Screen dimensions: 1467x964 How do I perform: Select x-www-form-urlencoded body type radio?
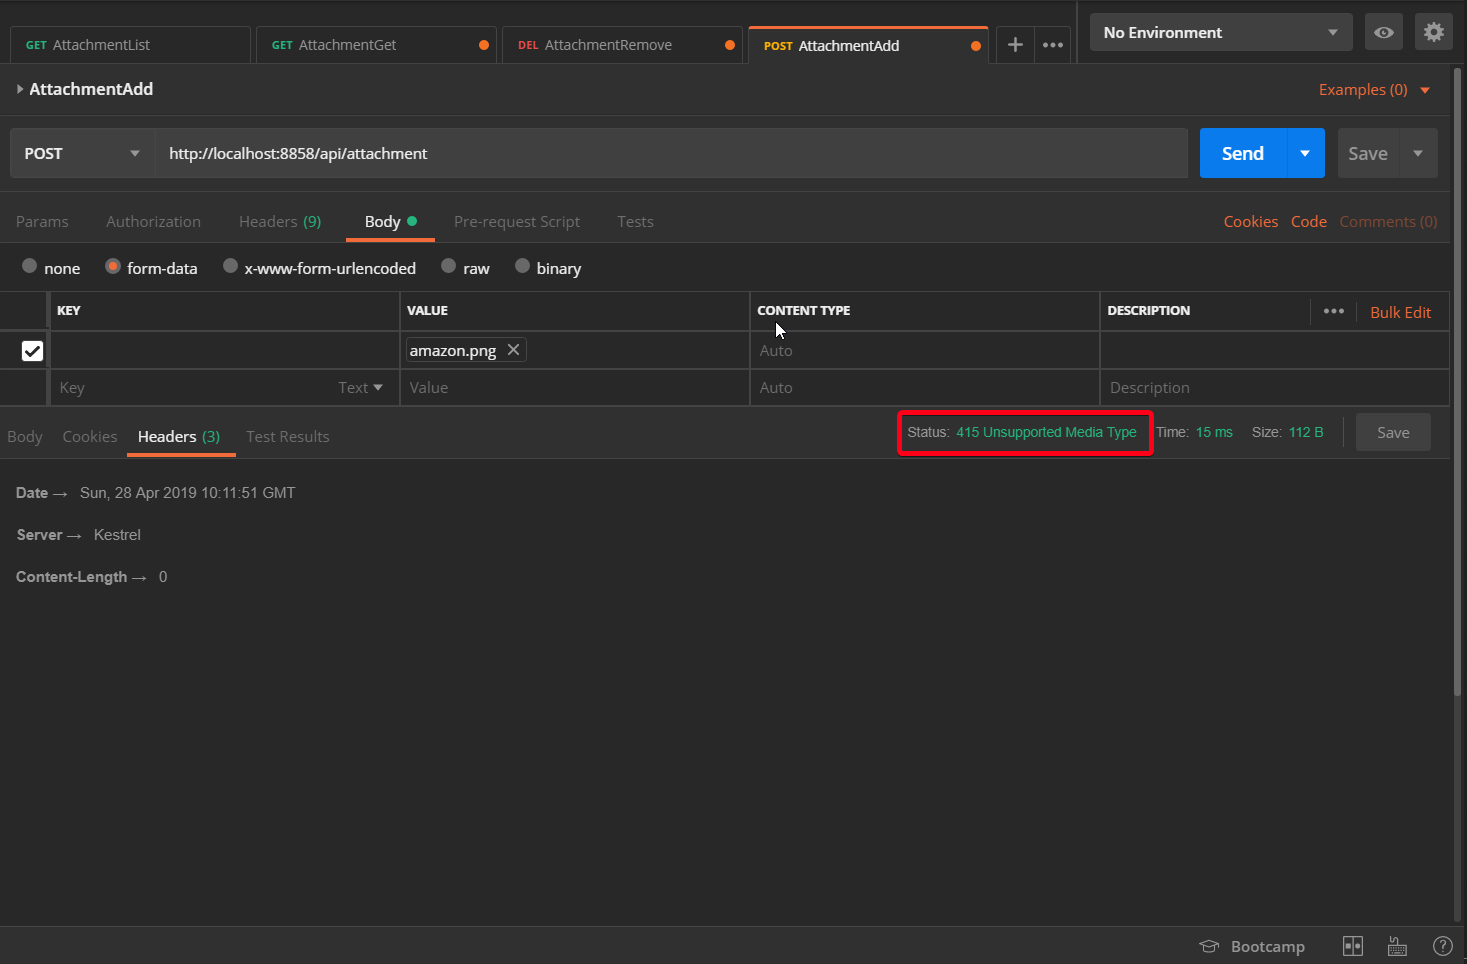click(230, 266)
